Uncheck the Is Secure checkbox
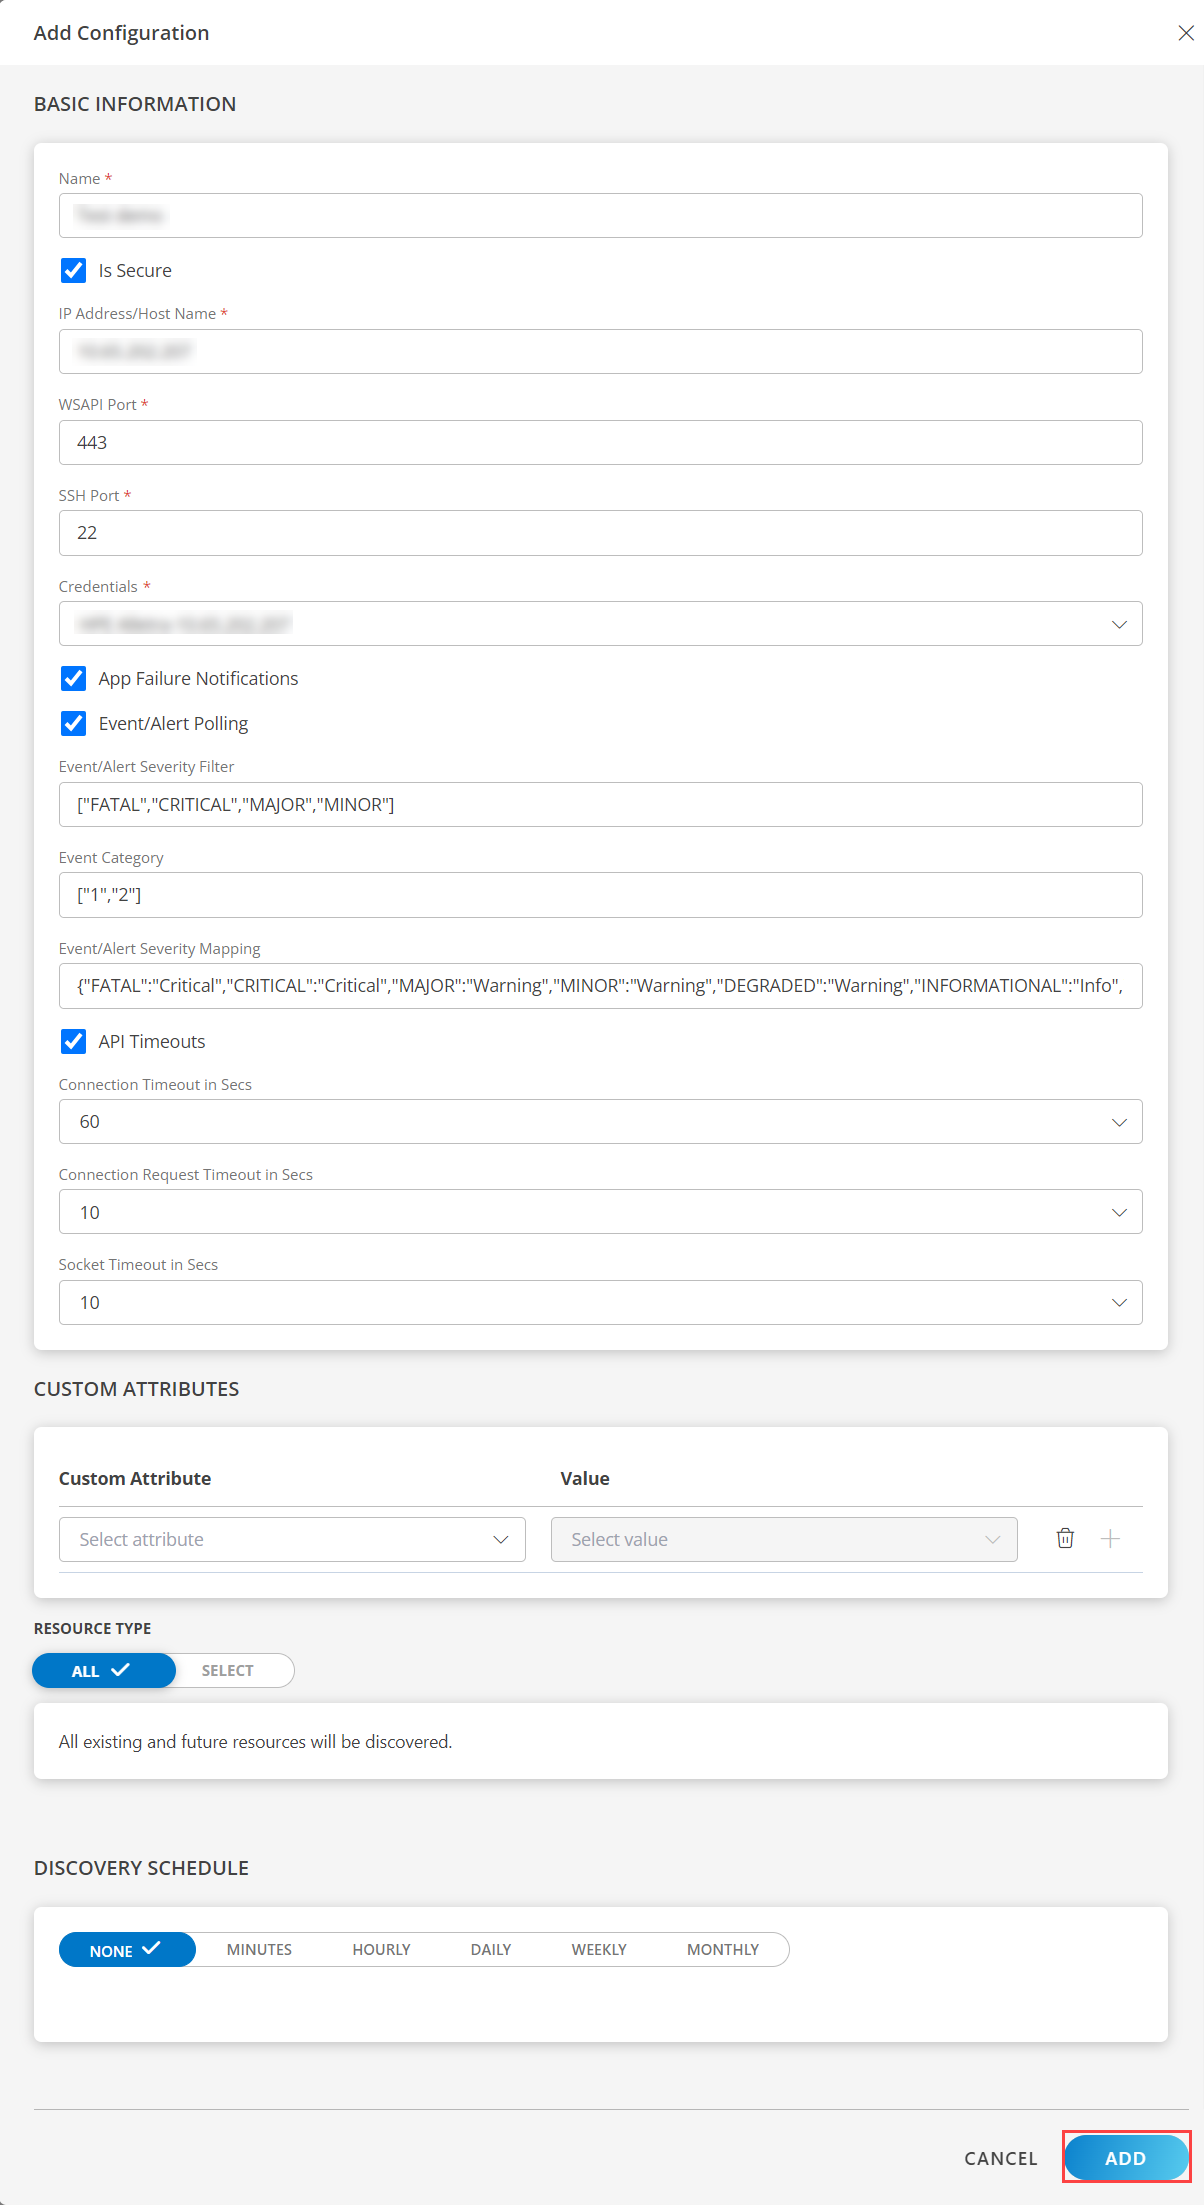 74,271
